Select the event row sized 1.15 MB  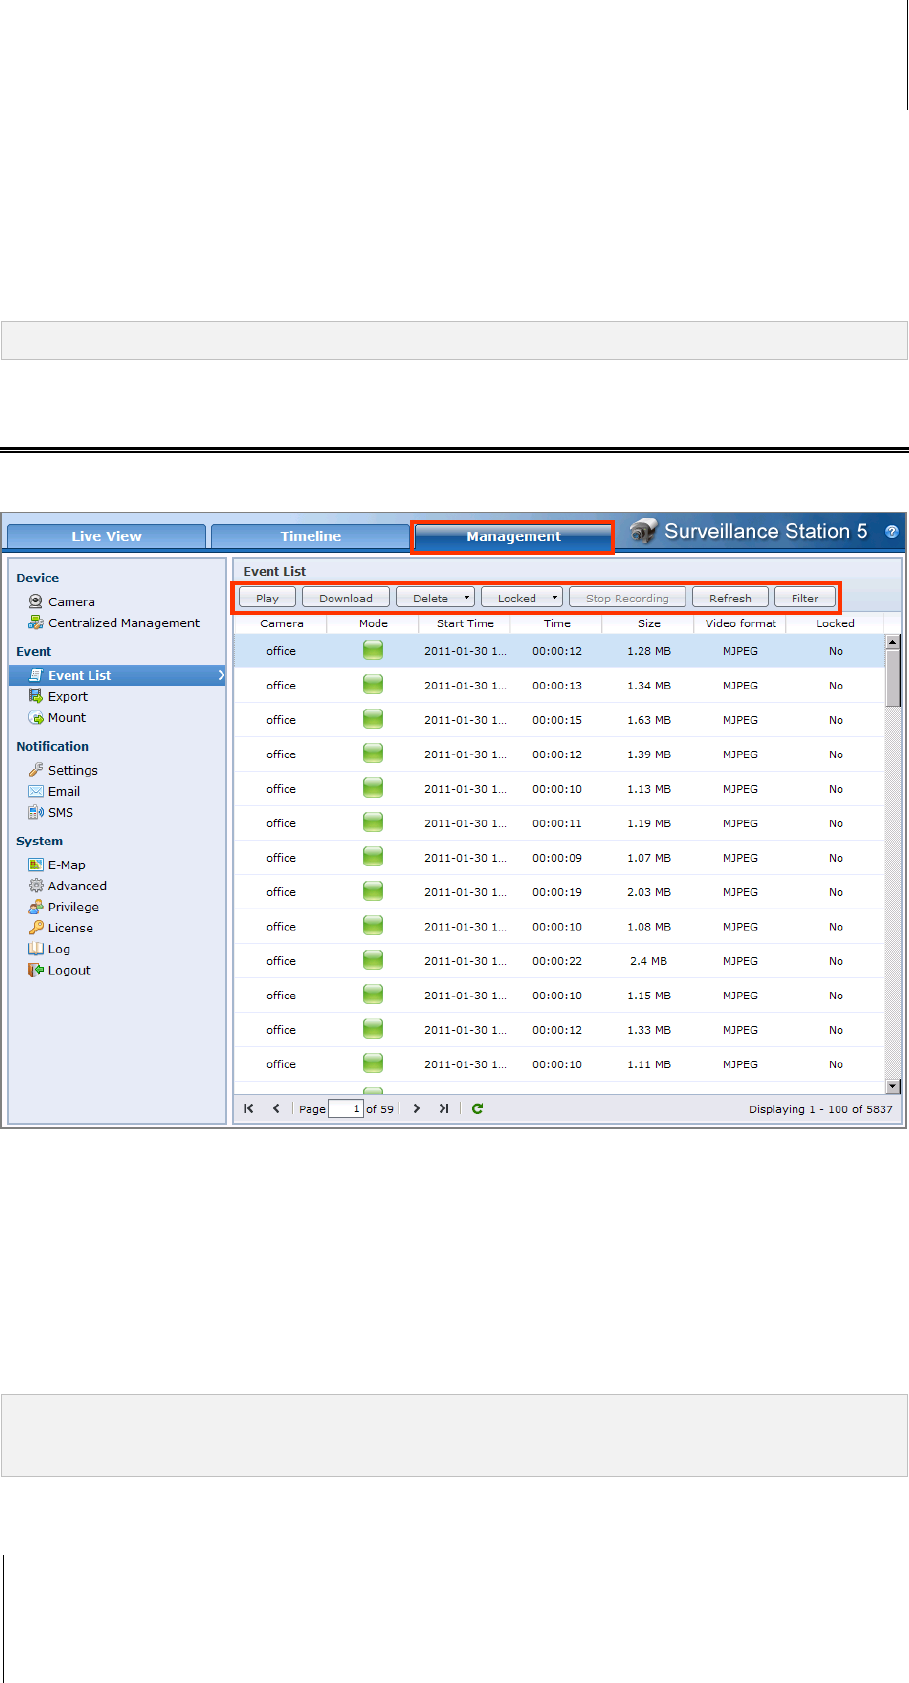click(x=560, y=995)
